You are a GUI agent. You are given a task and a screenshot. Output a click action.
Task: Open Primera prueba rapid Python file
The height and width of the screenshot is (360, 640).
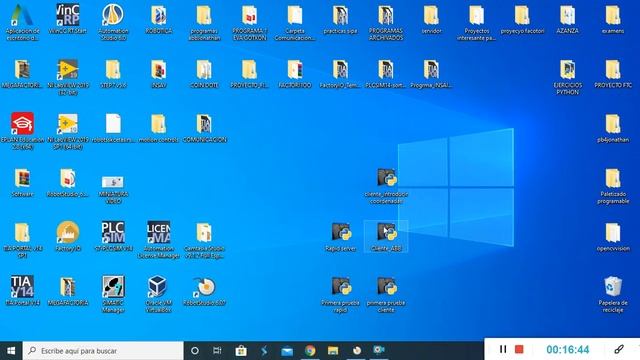pos(340,294)
